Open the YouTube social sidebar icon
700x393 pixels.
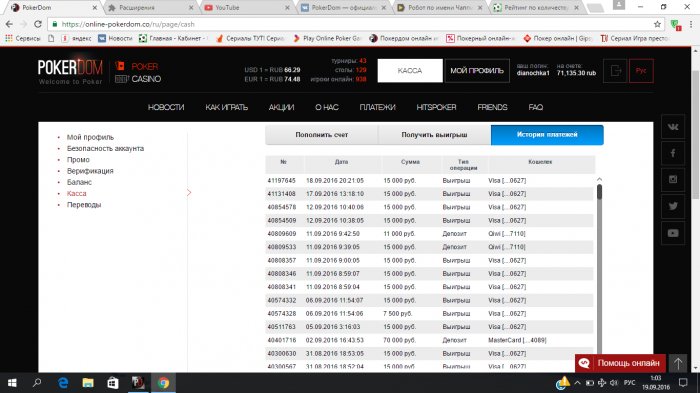click(673, 233)
